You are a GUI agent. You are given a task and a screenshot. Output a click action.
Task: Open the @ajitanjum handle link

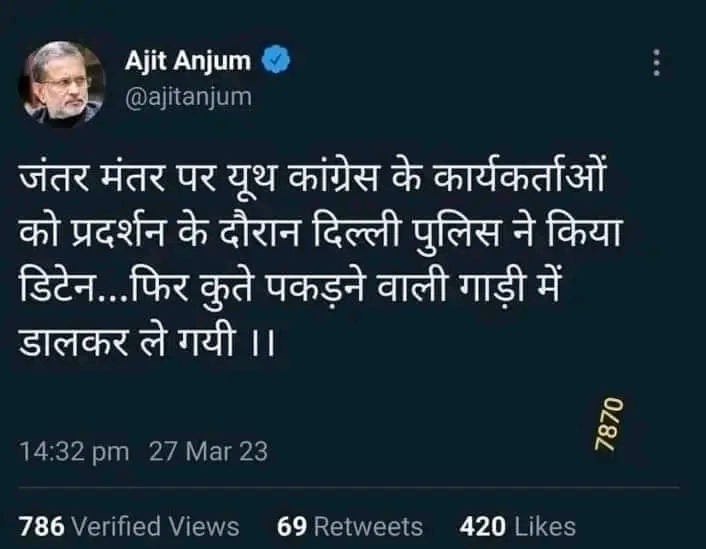[188, 97]
